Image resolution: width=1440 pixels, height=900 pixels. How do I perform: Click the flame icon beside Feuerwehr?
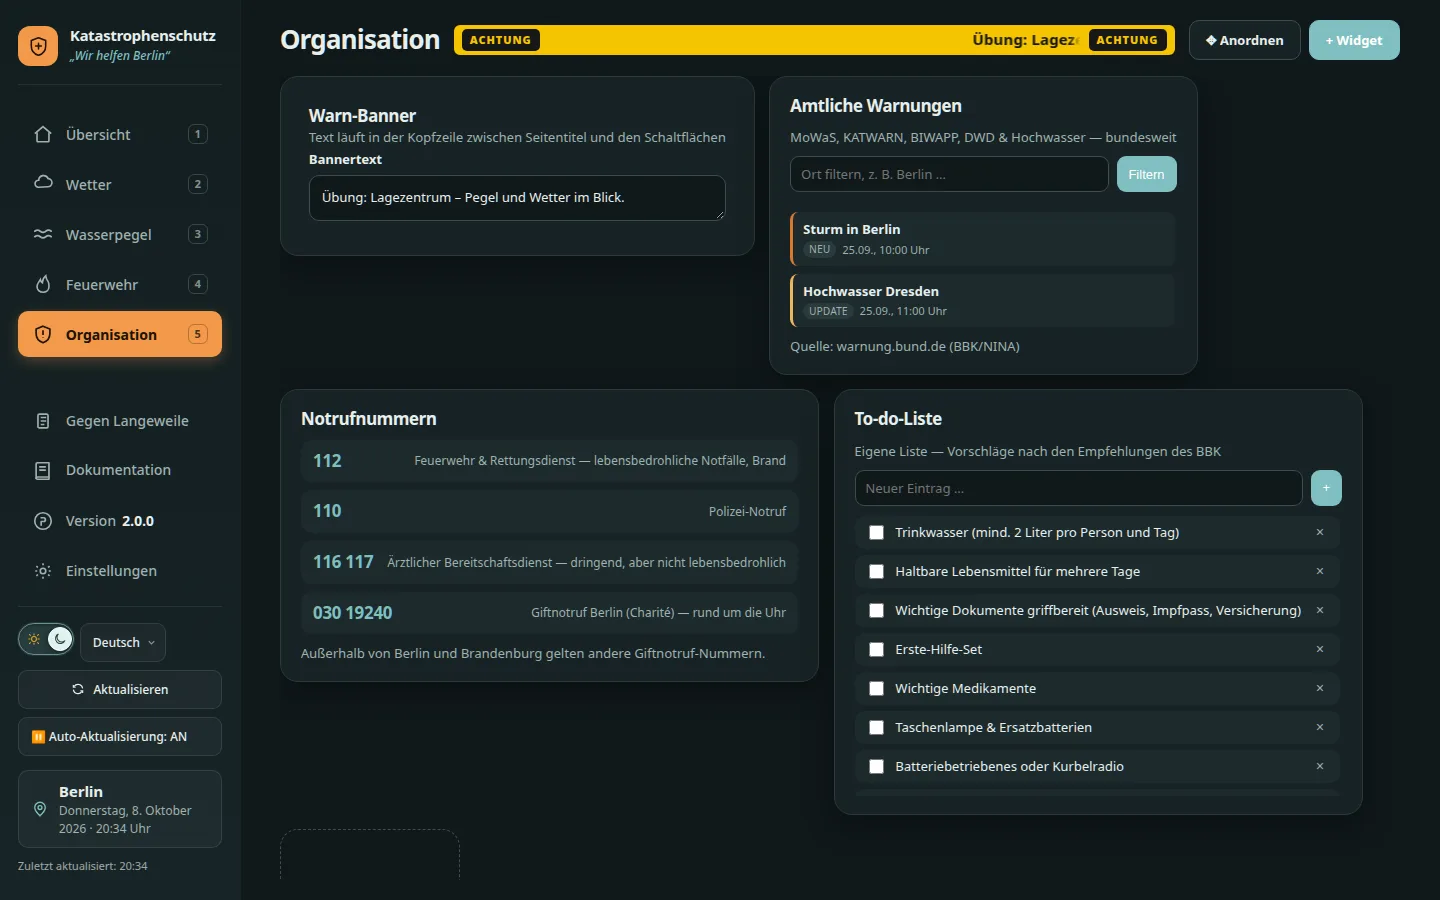[x=43, y=284]
